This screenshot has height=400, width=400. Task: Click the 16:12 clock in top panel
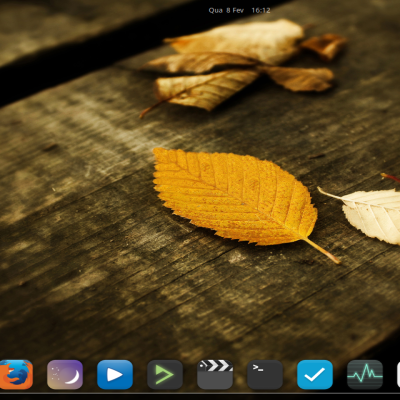tap(261, 10)
